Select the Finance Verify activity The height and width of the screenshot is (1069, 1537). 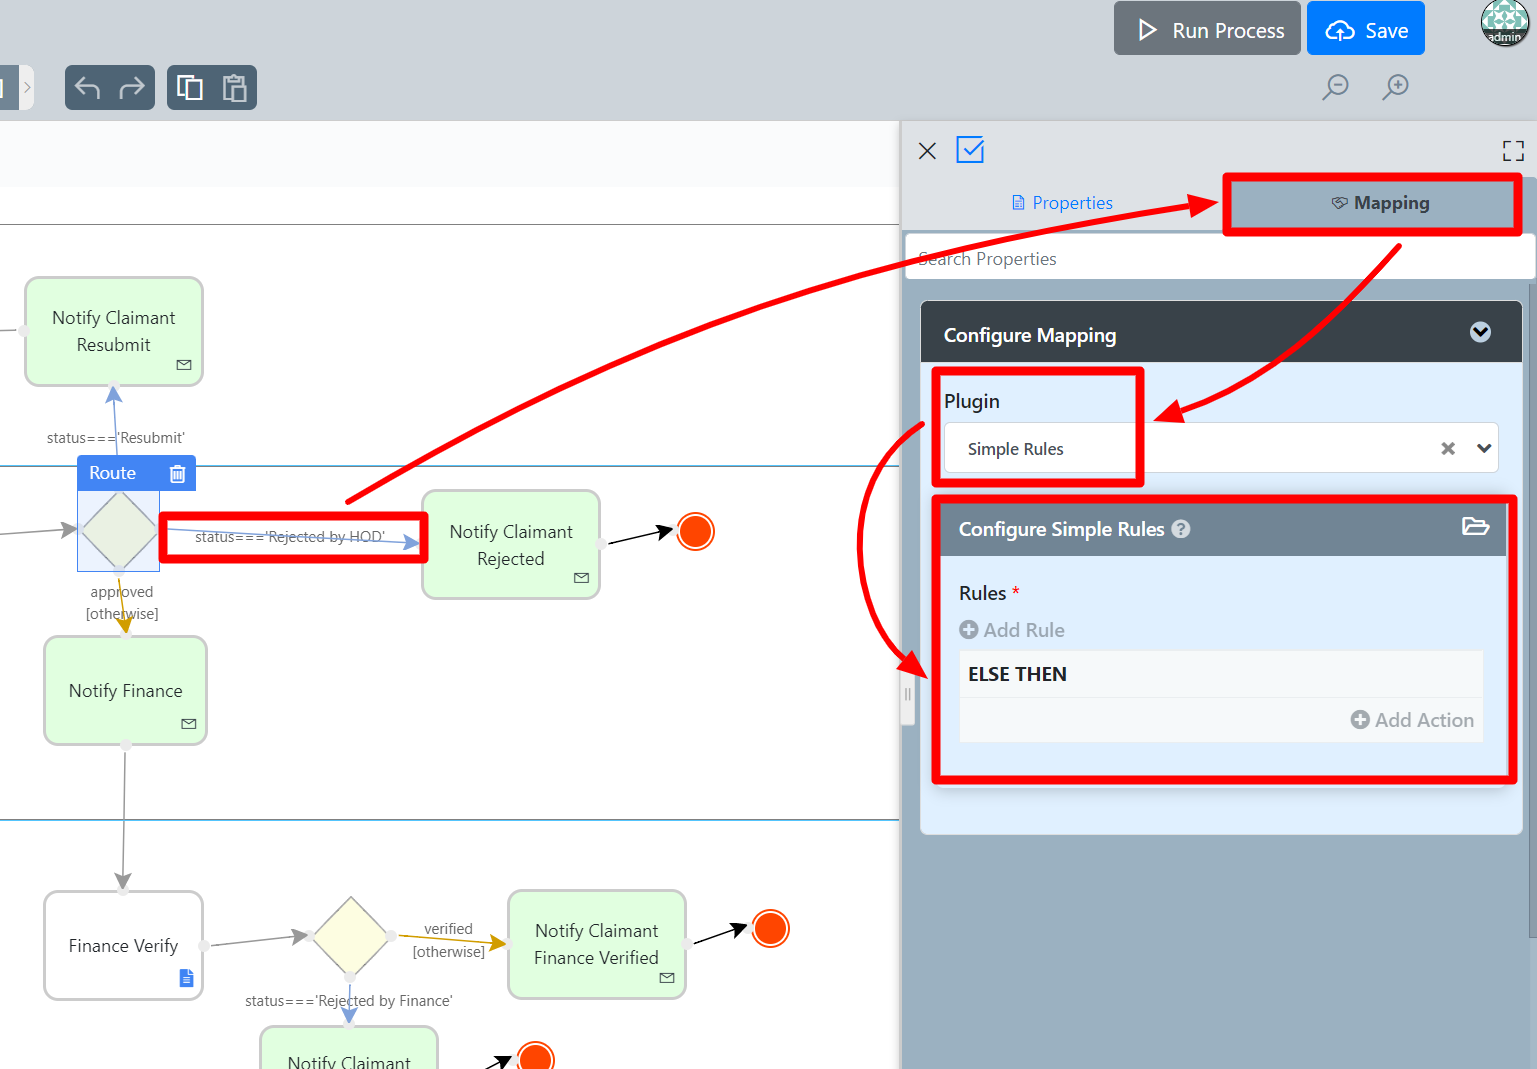click(x=123, y=946)
